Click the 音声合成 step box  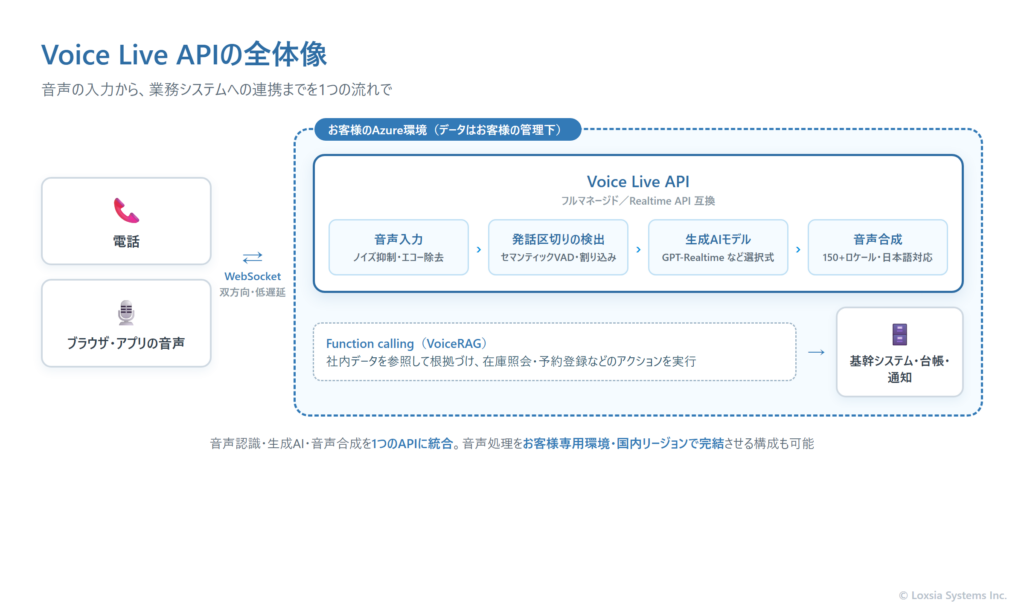pos(878,247)
